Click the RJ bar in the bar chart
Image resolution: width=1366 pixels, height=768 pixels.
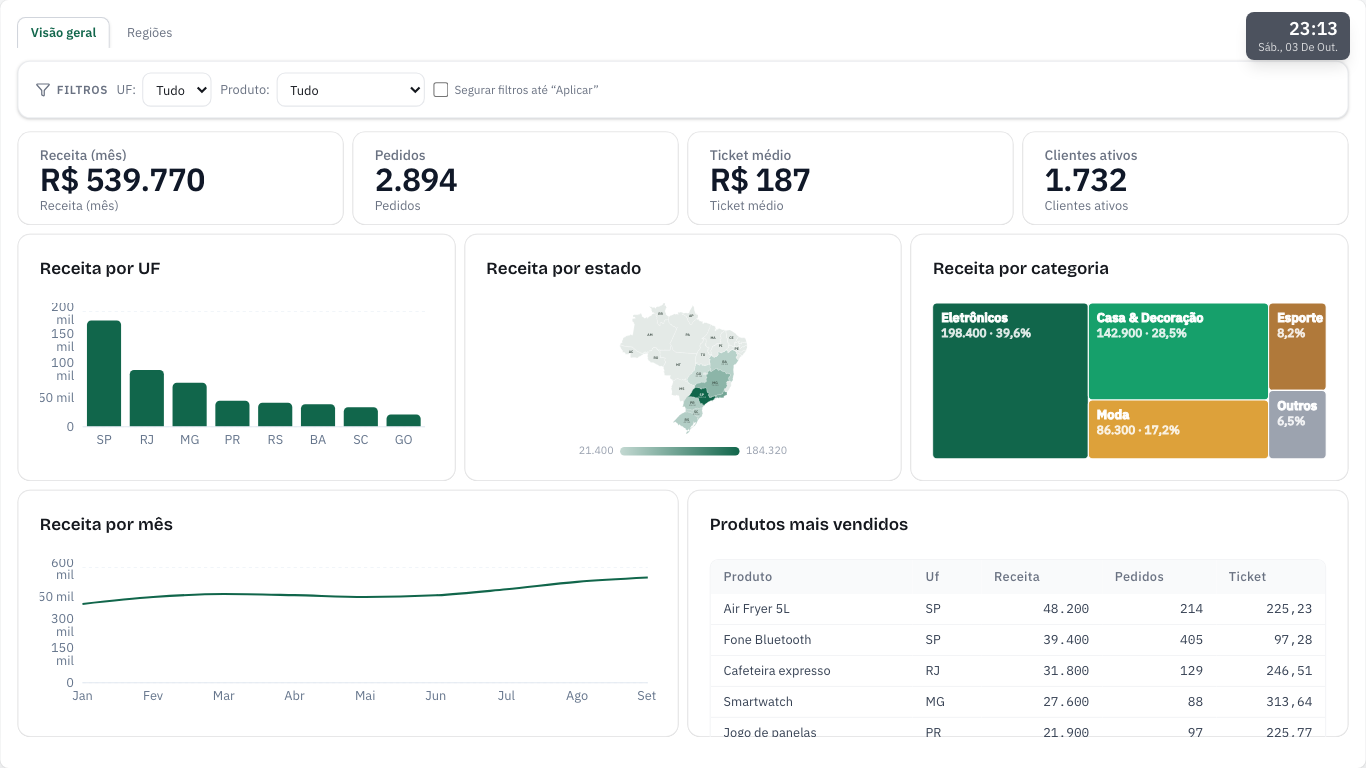coord(147,398)
